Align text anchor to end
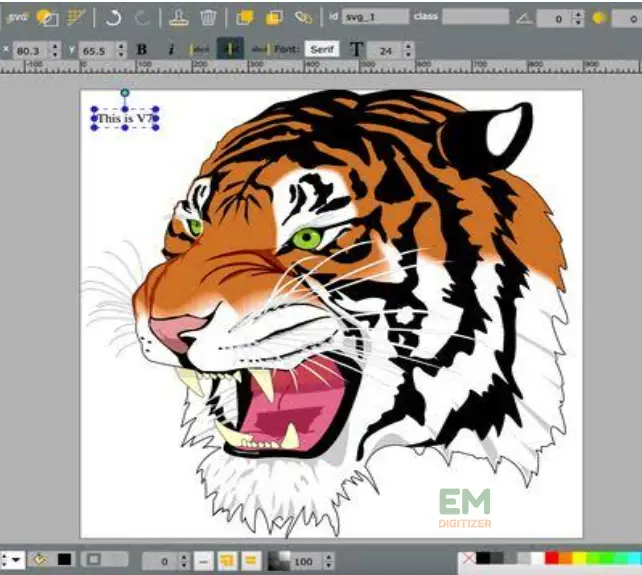Image resolution: width=642 pixels, height=575 pixels. click(261, 50)
